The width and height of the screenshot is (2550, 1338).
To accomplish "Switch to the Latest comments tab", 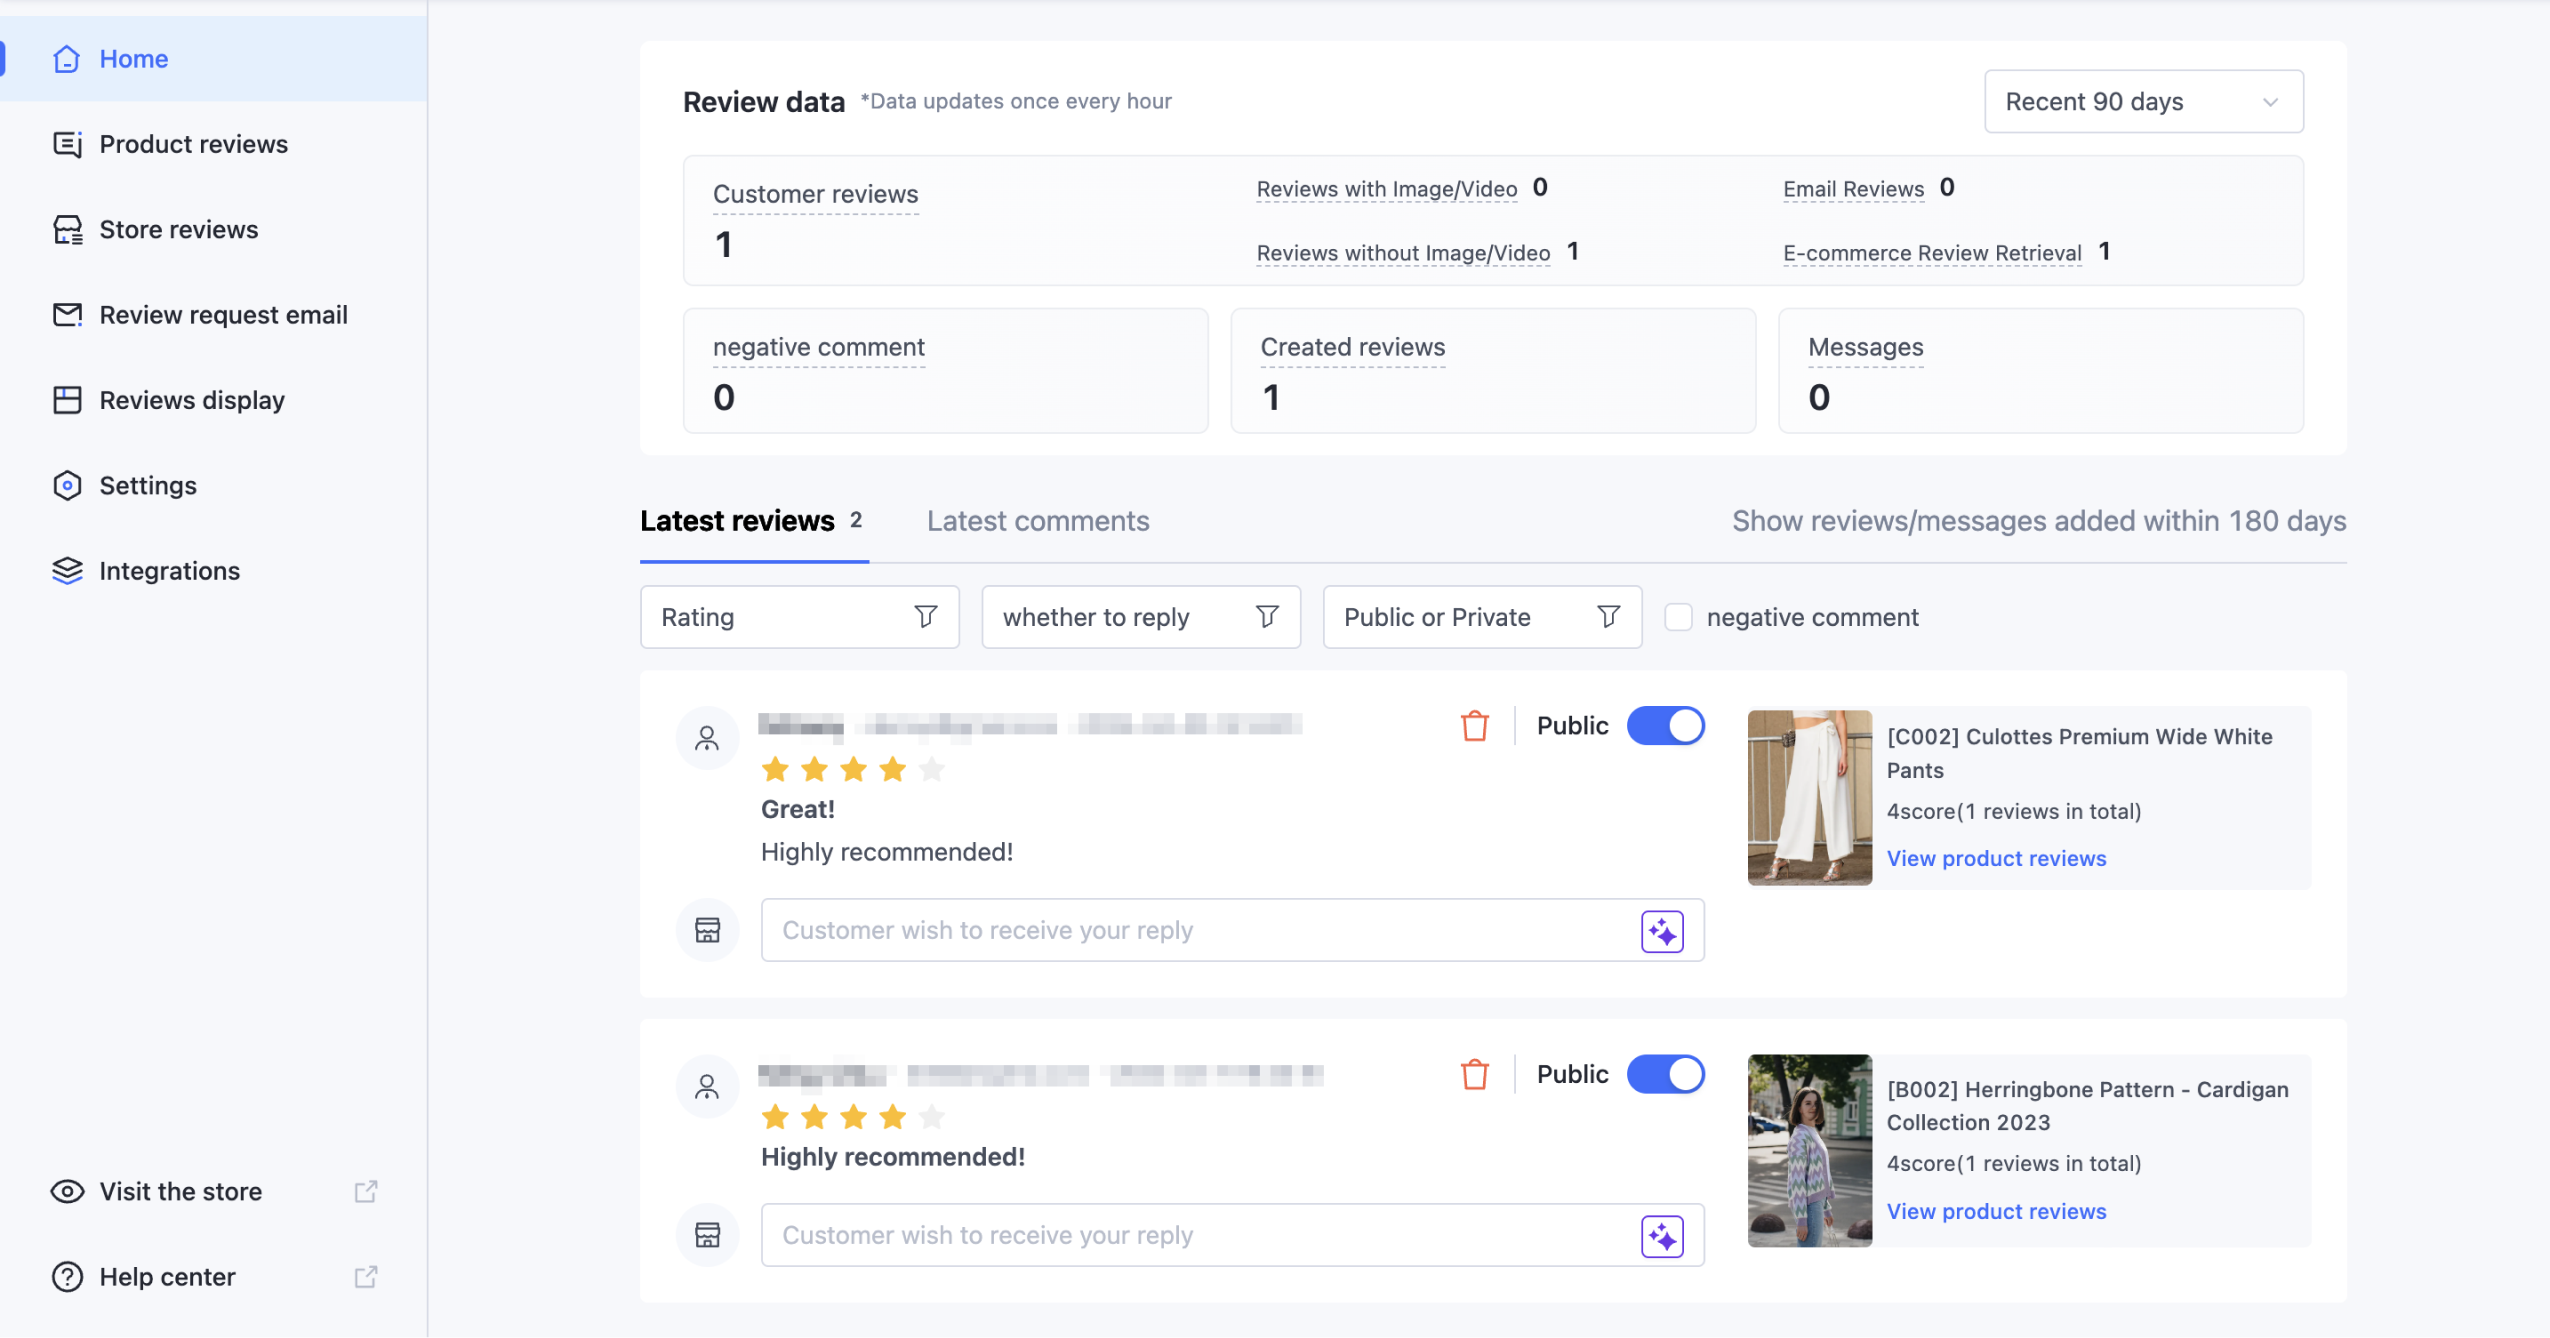I will coord(1037,521).
